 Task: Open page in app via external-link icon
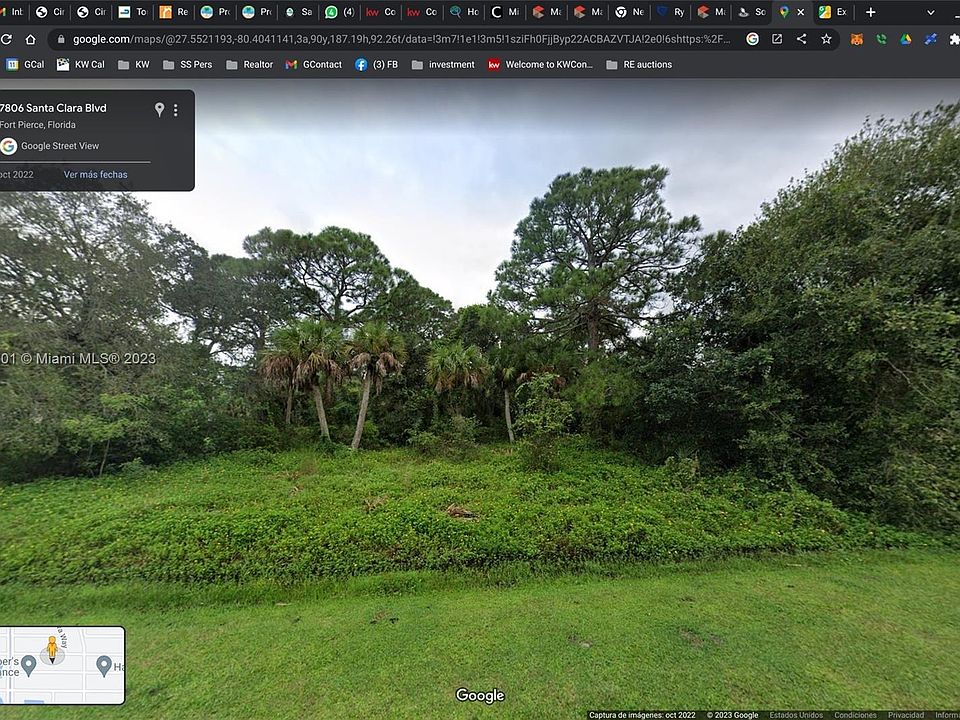[x=777, y=39]
